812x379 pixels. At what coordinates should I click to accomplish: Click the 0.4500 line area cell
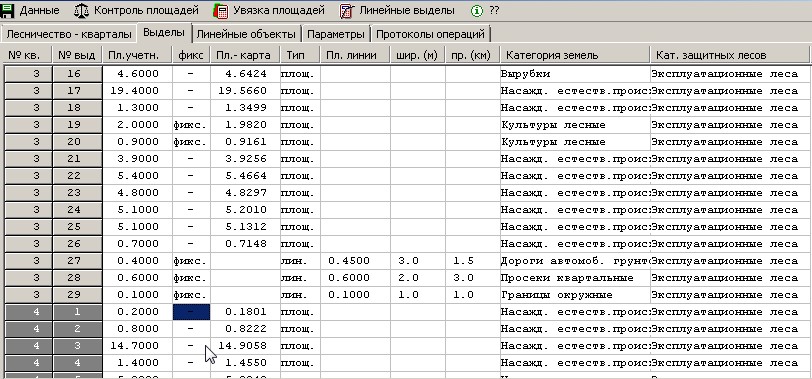355,260
